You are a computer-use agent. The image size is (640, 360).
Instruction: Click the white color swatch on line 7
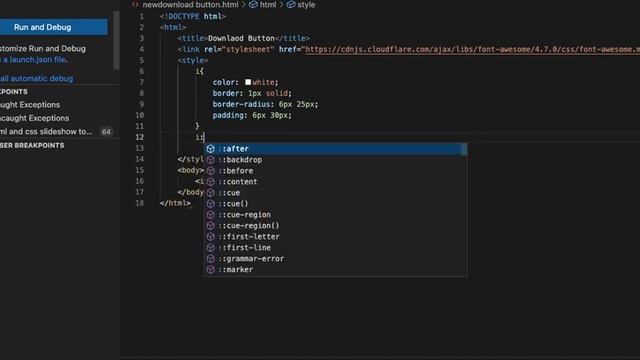(248, 82)
